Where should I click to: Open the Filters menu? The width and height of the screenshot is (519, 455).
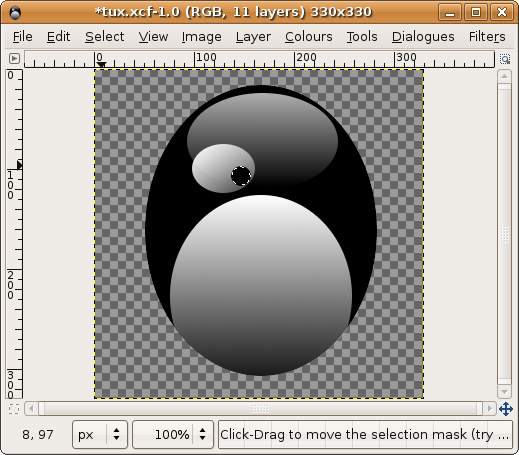(487, 37)
